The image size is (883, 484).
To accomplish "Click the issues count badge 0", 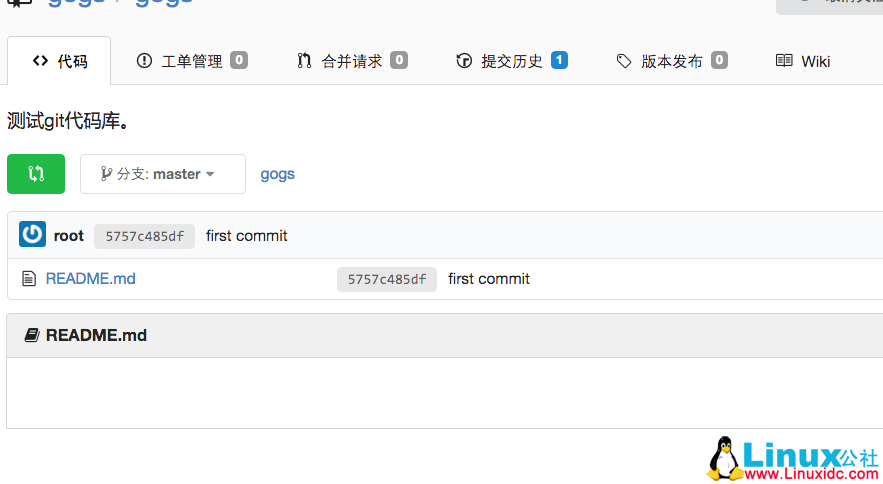I will (x=239, y=60).
